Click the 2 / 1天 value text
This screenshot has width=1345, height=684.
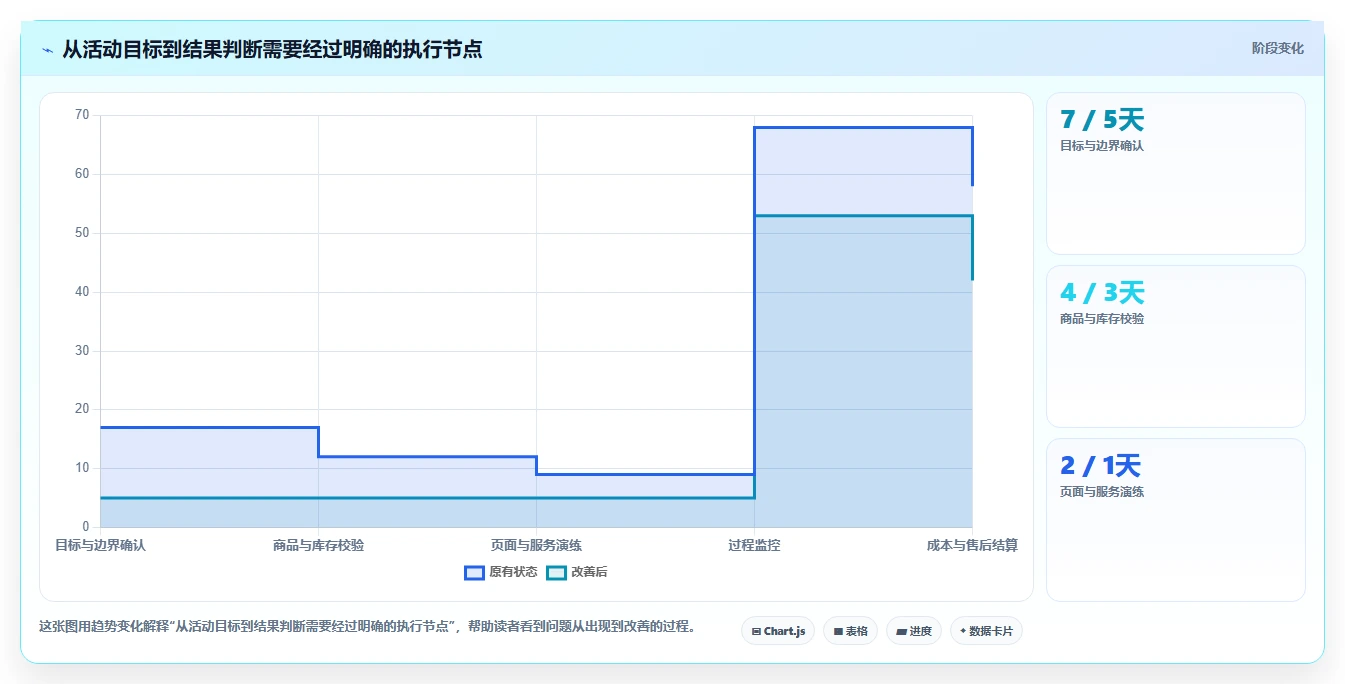point(1100,466)
